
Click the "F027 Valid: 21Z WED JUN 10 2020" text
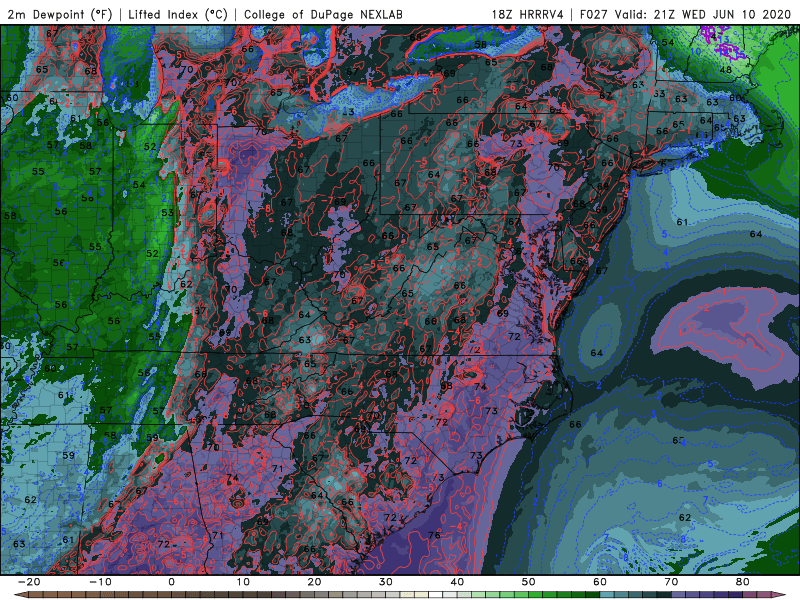685,14
